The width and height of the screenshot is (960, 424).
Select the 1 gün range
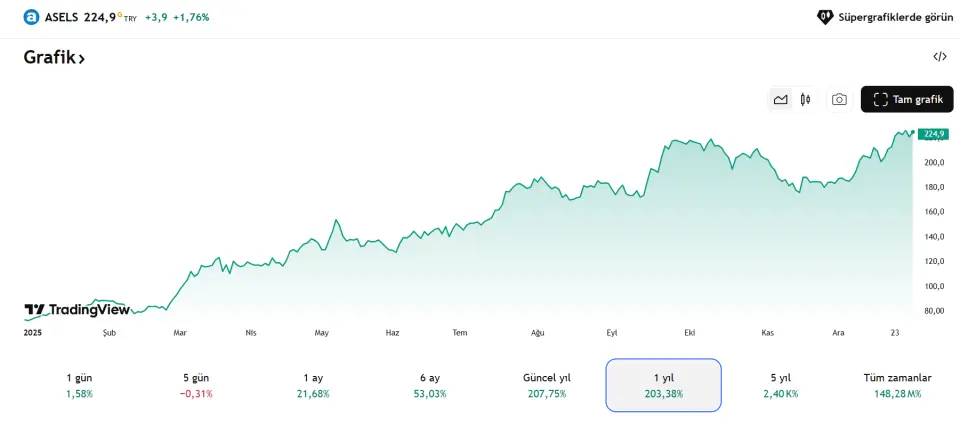pyautogui.click(x=79, y=385)
